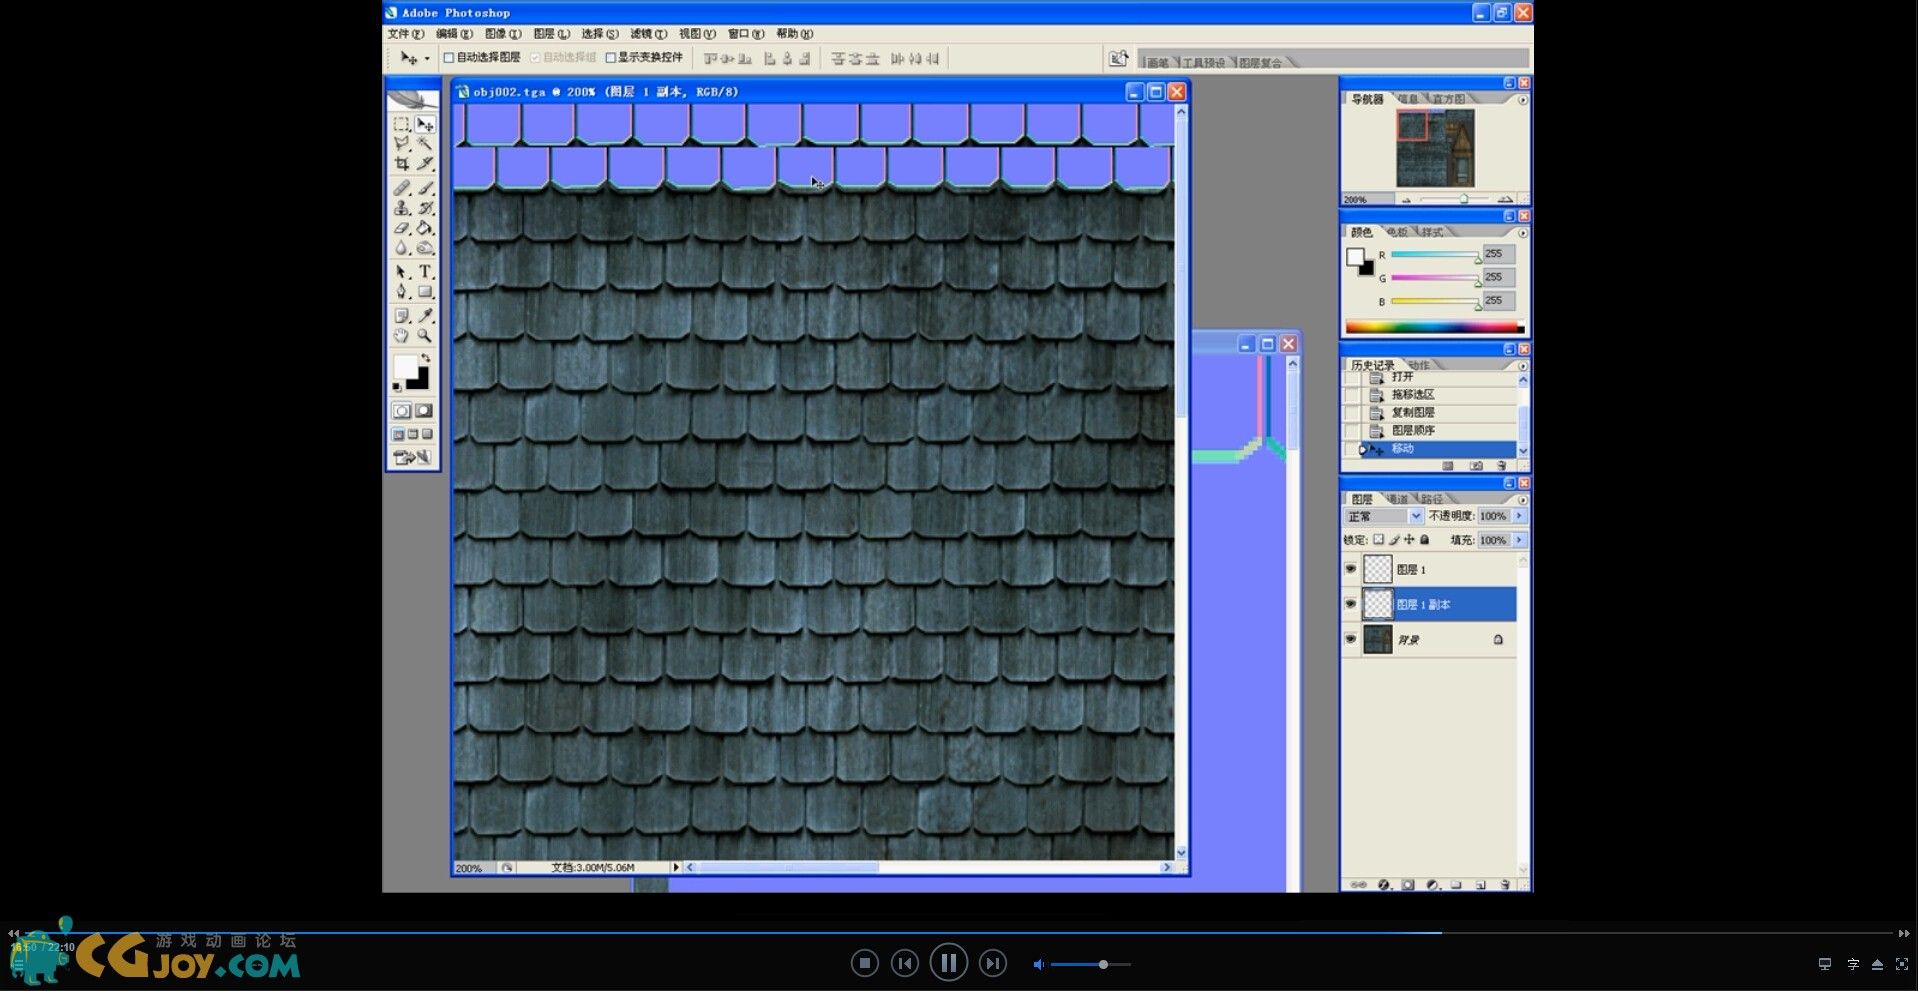This screenshot has height=991, width=1918.
Task: Select the Notes tool
Action: (401, 316)
